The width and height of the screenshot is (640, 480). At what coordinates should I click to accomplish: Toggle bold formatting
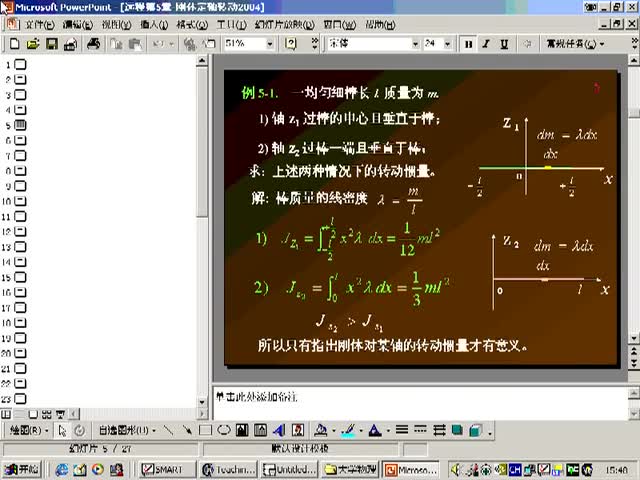(x=468, y=44)
